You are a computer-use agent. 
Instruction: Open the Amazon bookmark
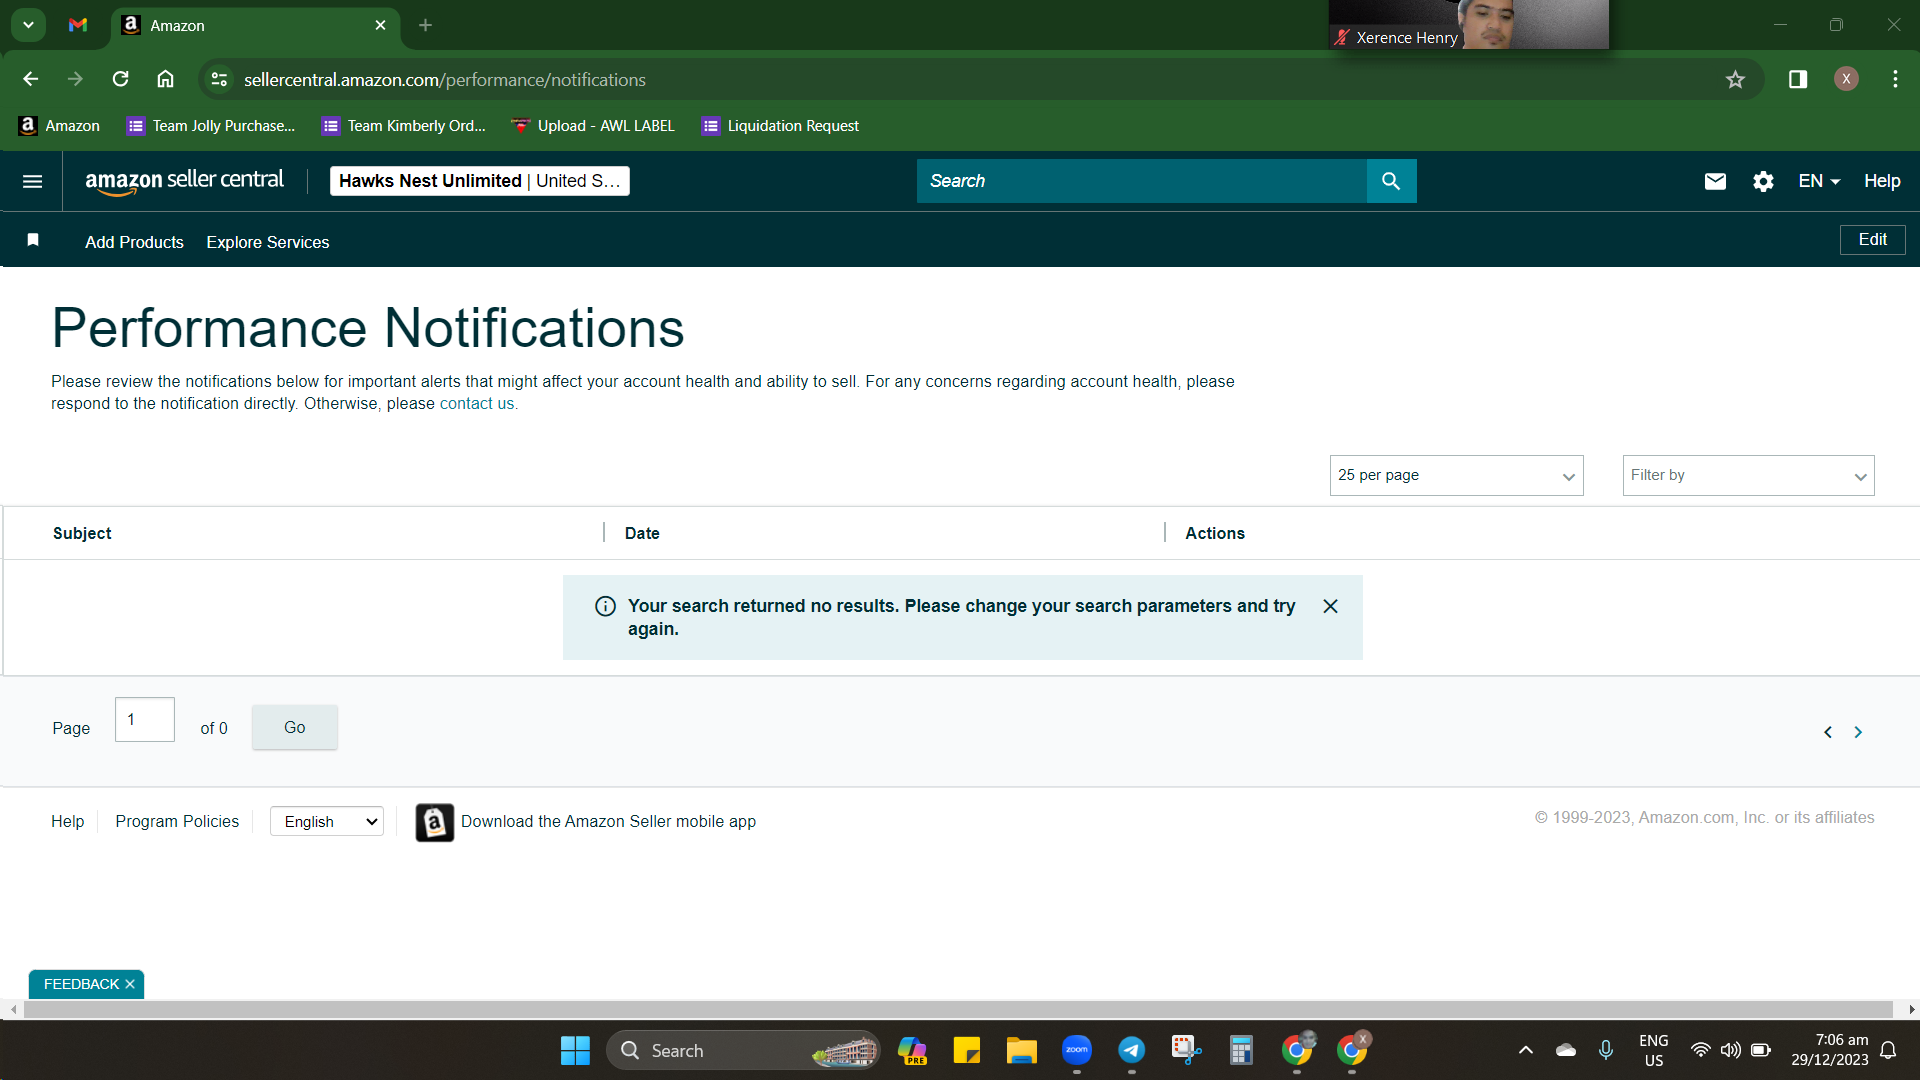60,126
